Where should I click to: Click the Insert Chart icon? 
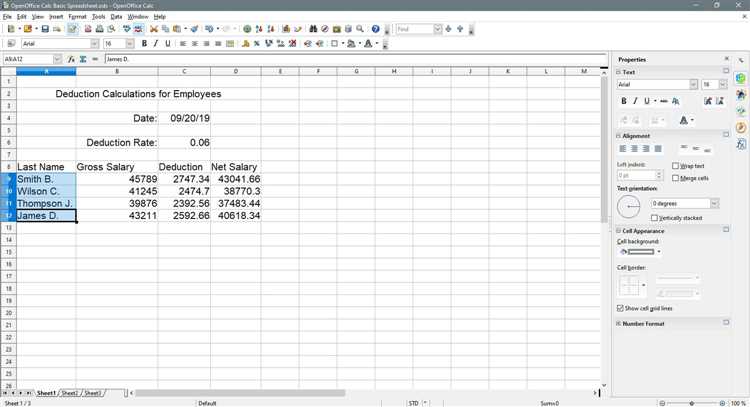click(x=286, y=29)
